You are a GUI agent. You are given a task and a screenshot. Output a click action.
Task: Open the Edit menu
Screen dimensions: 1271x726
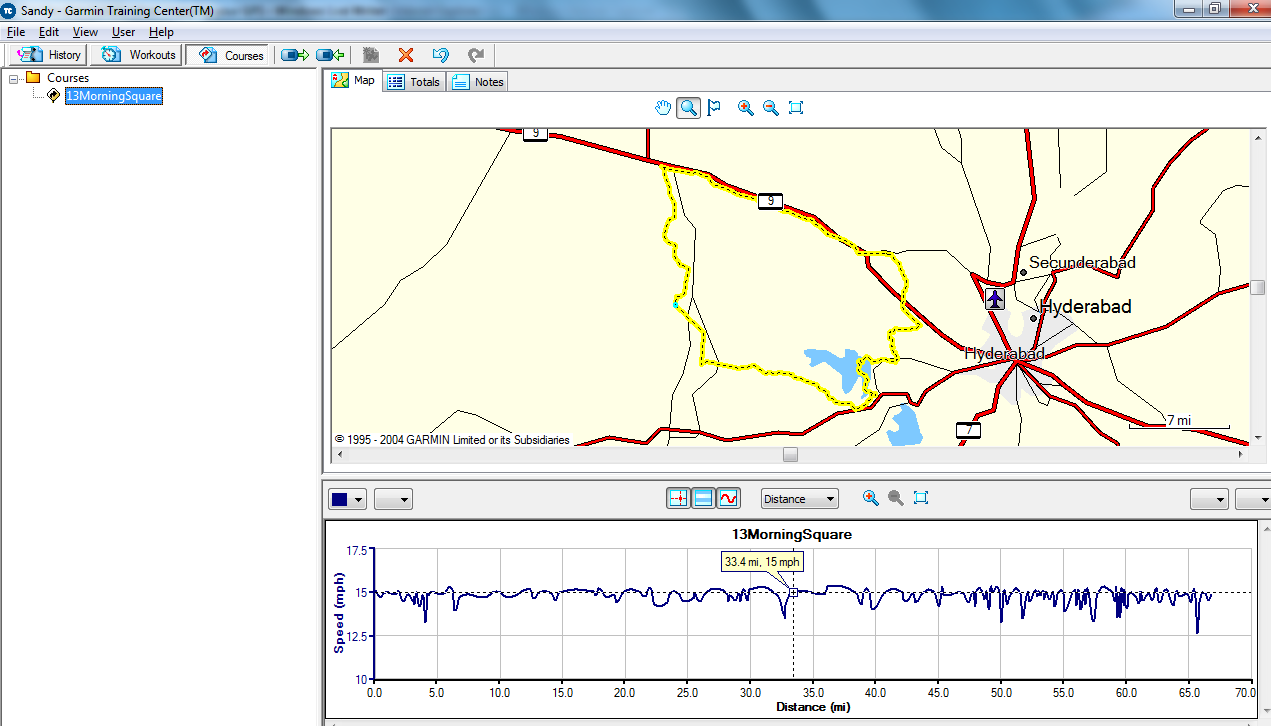pos(49,32)
